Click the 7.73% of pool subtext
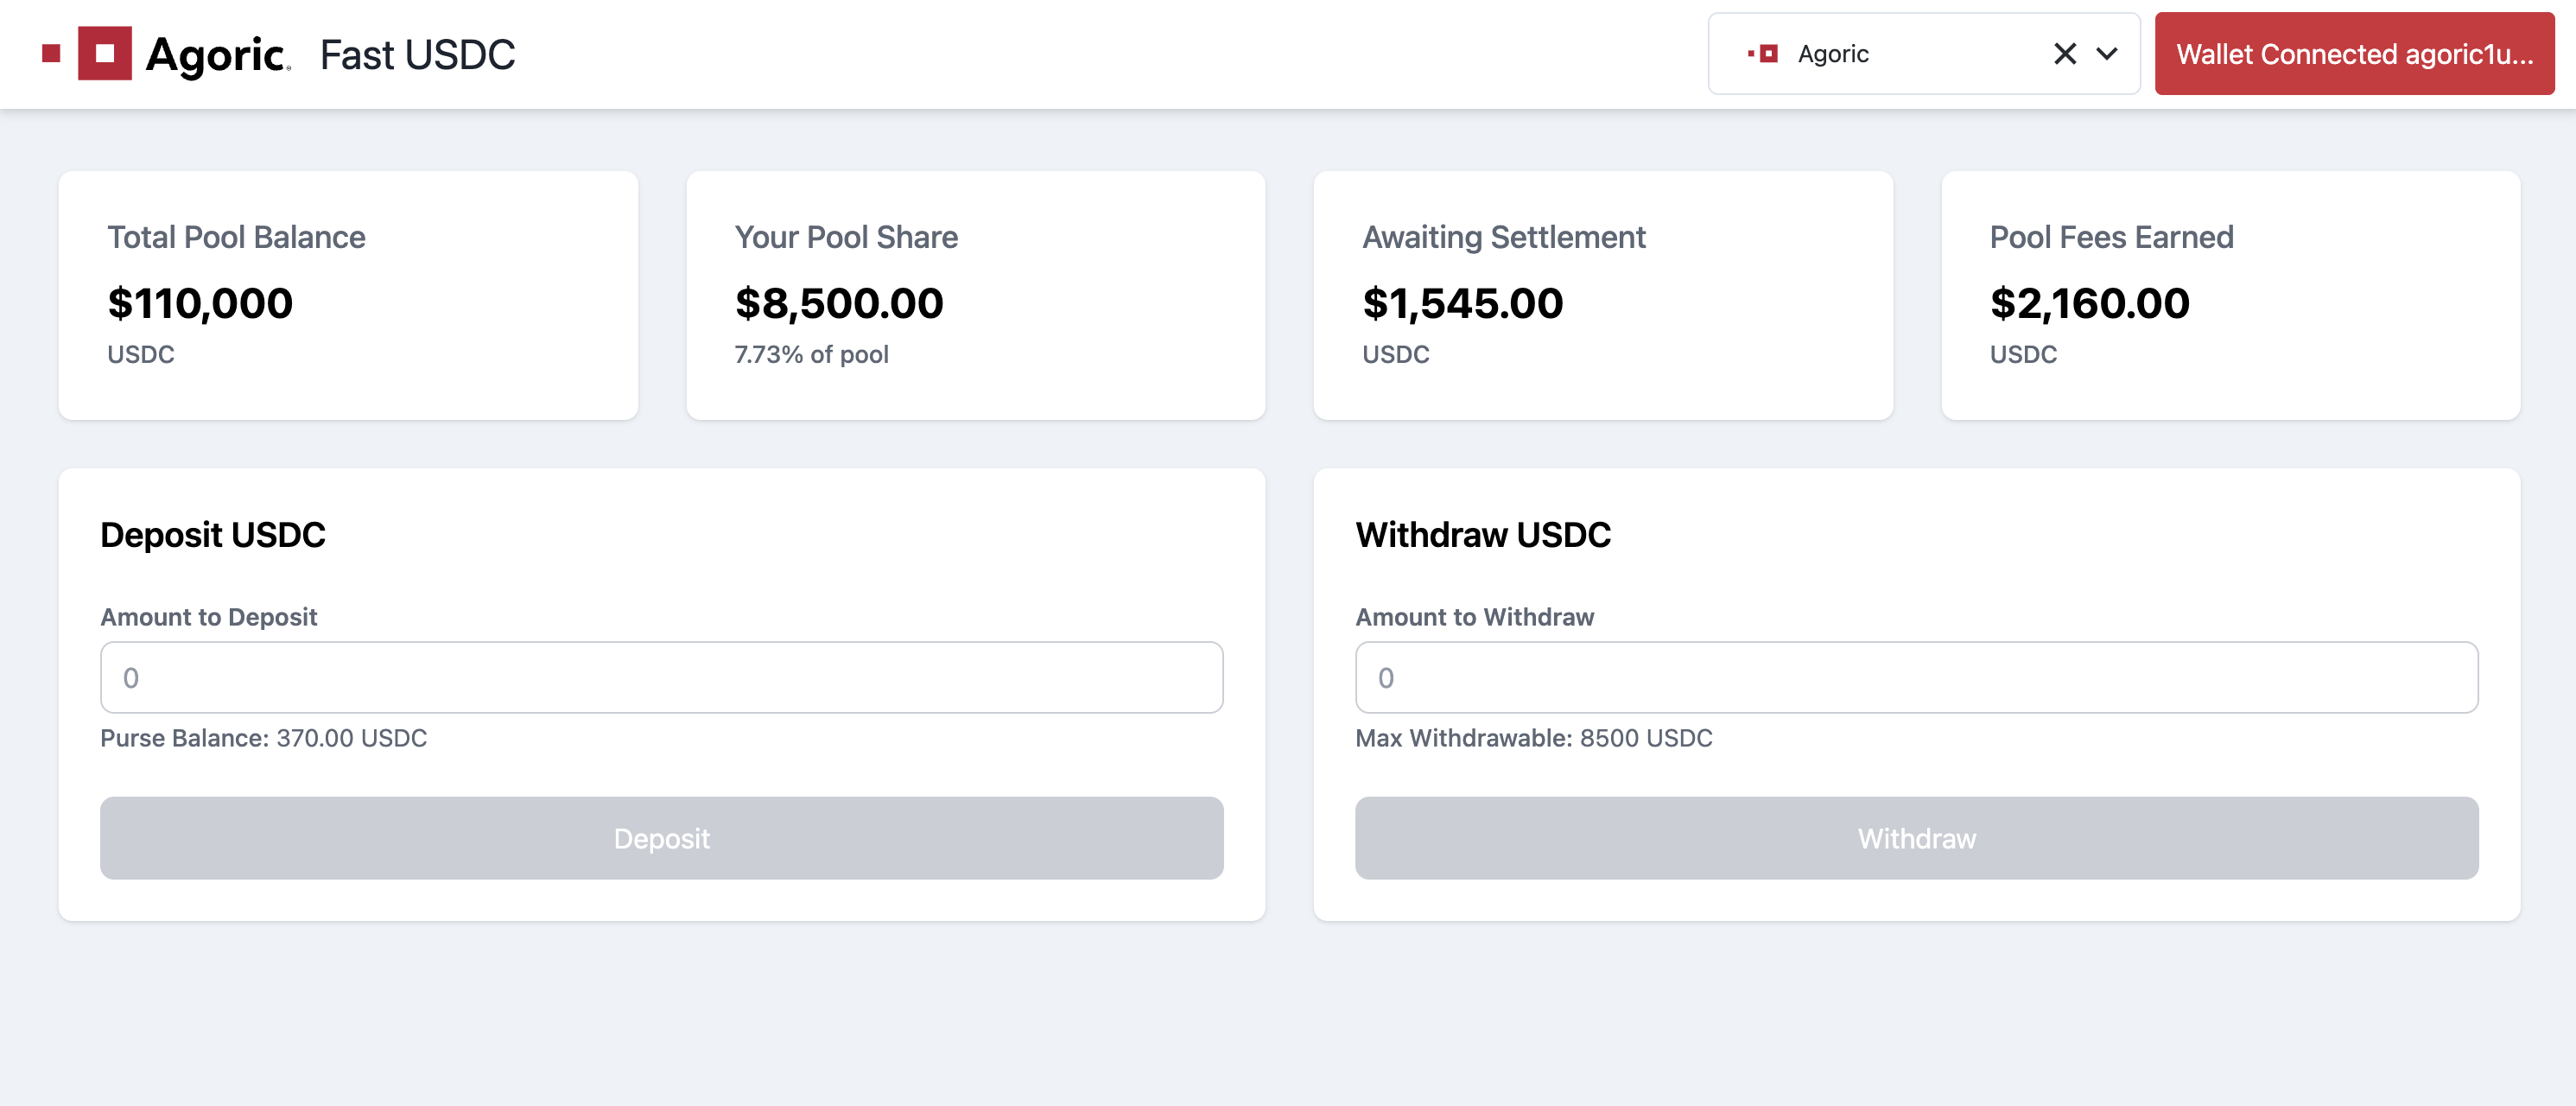This screenshot has height=1106, width=2576. click(x=811, y=354)
